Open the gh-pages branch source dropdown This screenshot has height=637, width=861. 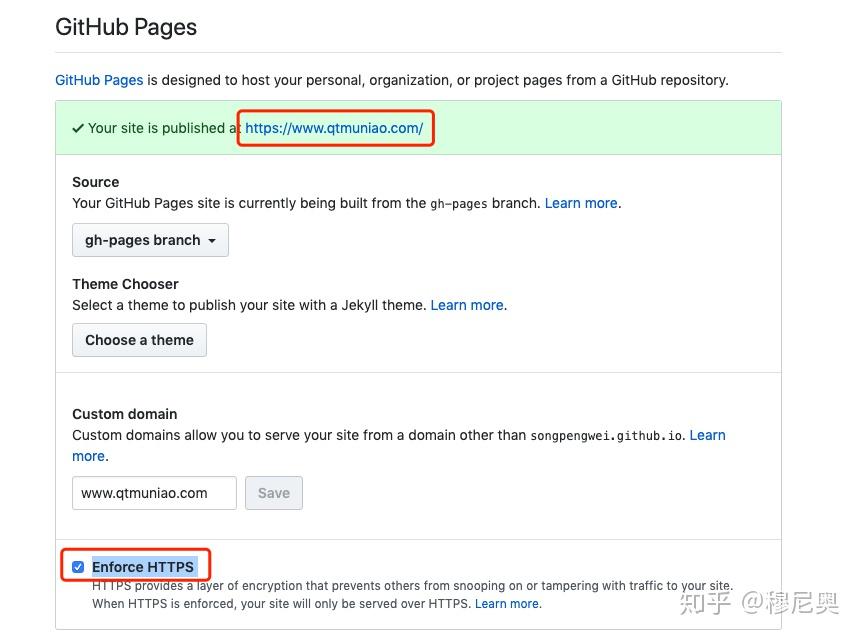tap(150, 240)
